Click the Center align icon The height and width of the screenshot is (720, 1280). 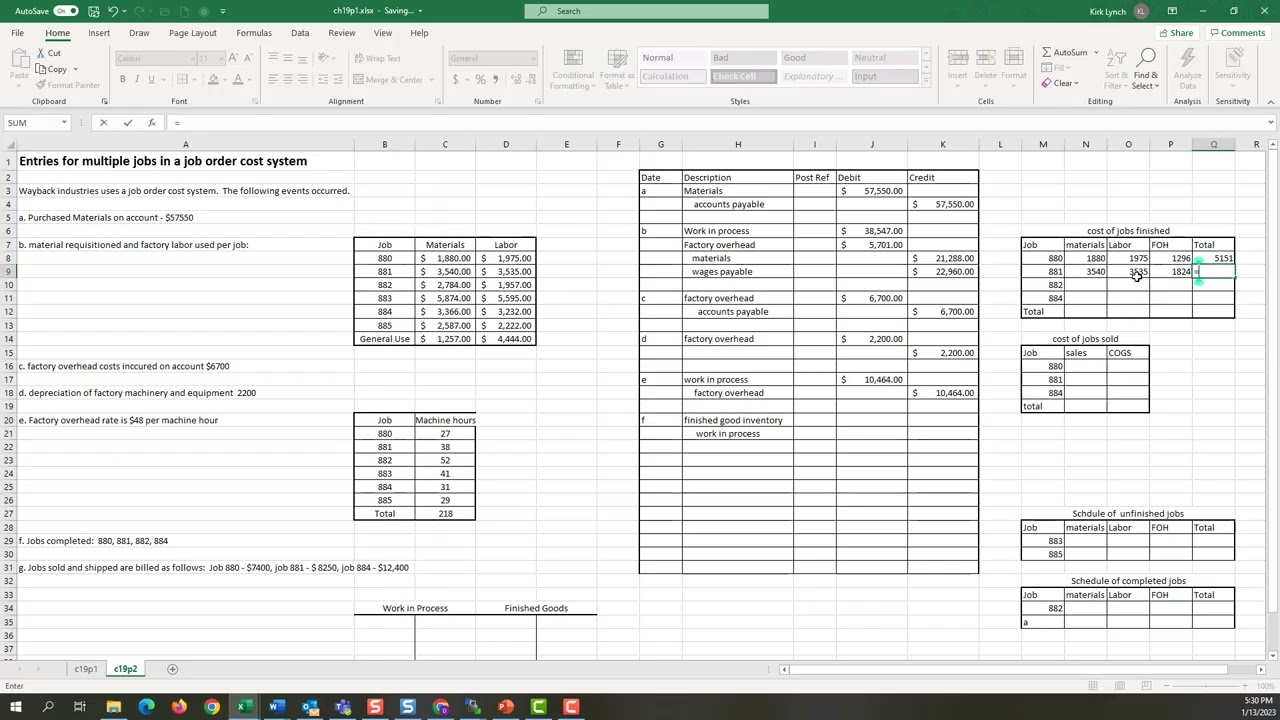pyautogui.click(x=288, y=80)
